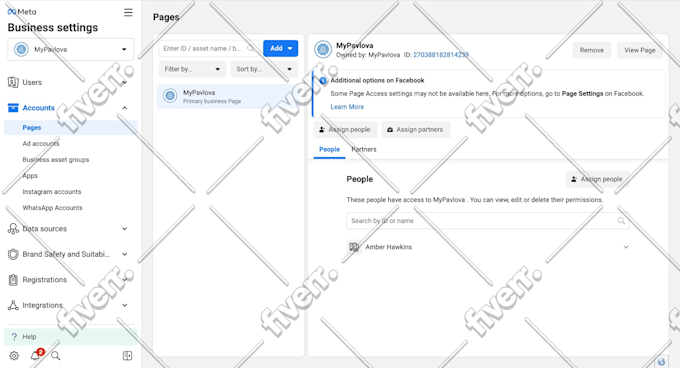Open Ad accounts in sidebar
Image resolution: width=680 pixels, height=368 pixels.
coord(41,143)
